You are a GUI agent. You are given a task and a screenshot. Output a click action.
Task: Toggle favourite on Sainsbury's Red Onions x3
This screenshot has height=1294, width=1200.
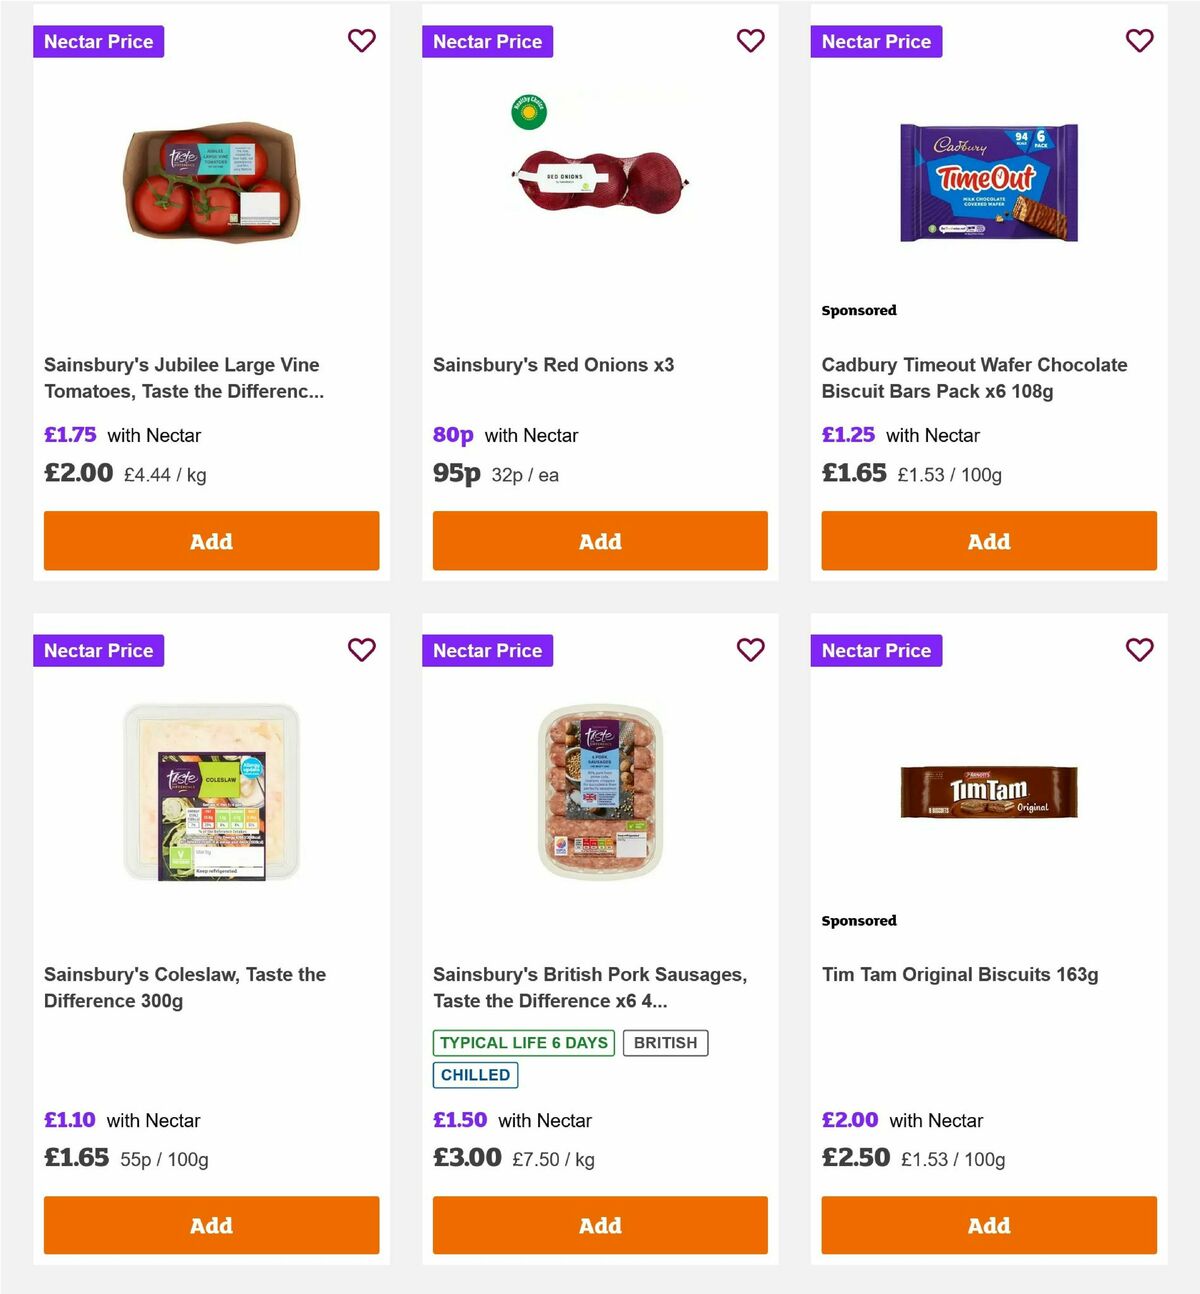(x=750, y=41)
